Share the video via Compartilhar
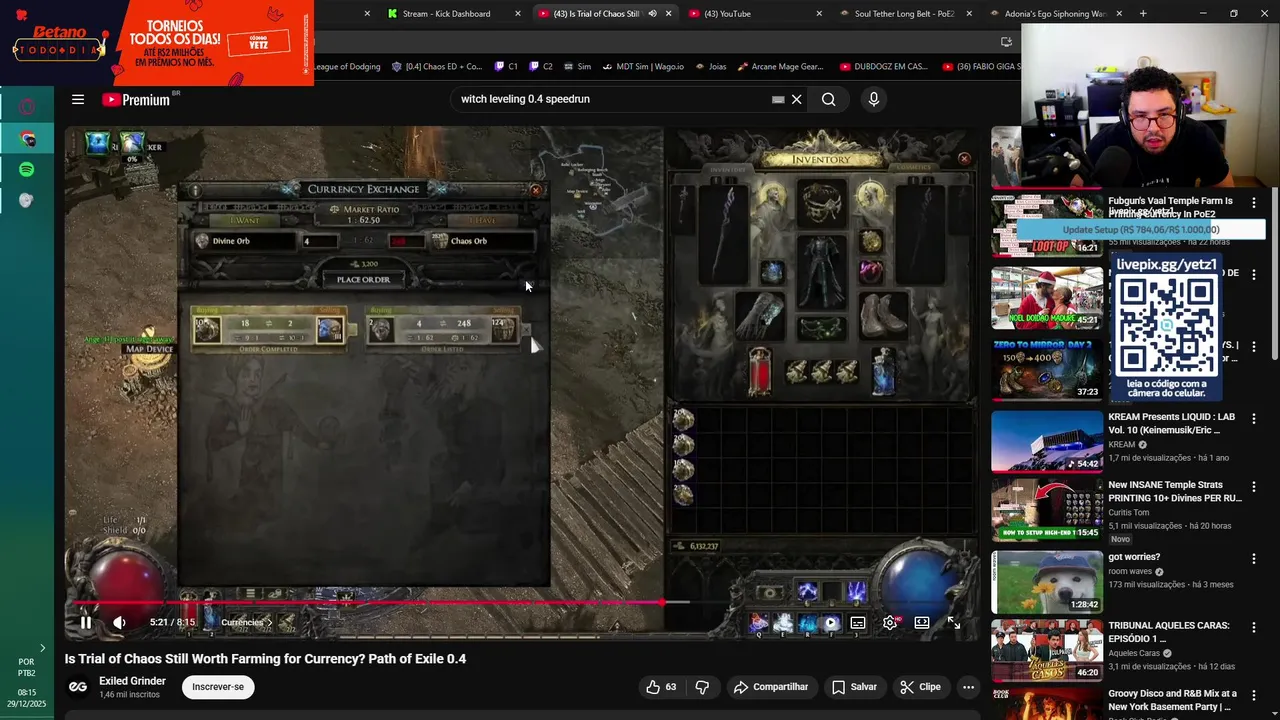This screenshot has height=720, width=1280. click(770, 687)
